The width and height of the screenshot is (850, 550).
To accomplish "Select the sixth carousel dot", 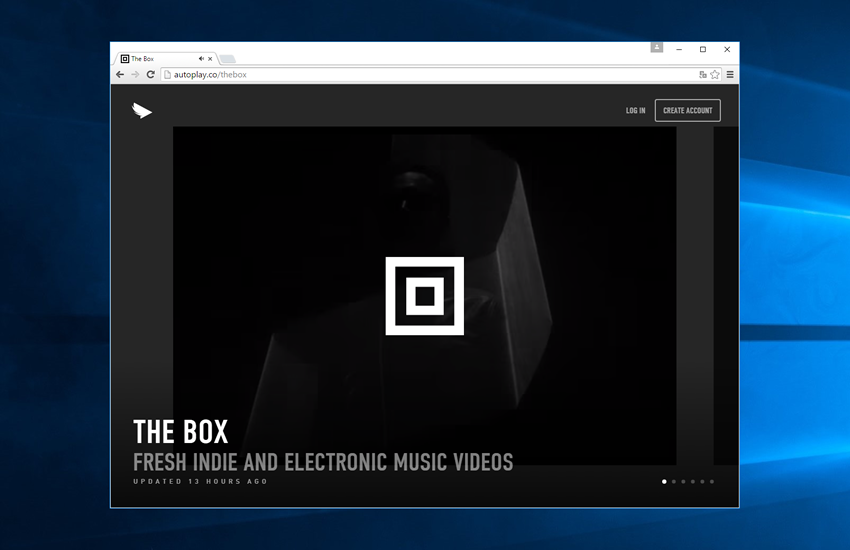I will (x=712, y=482).
